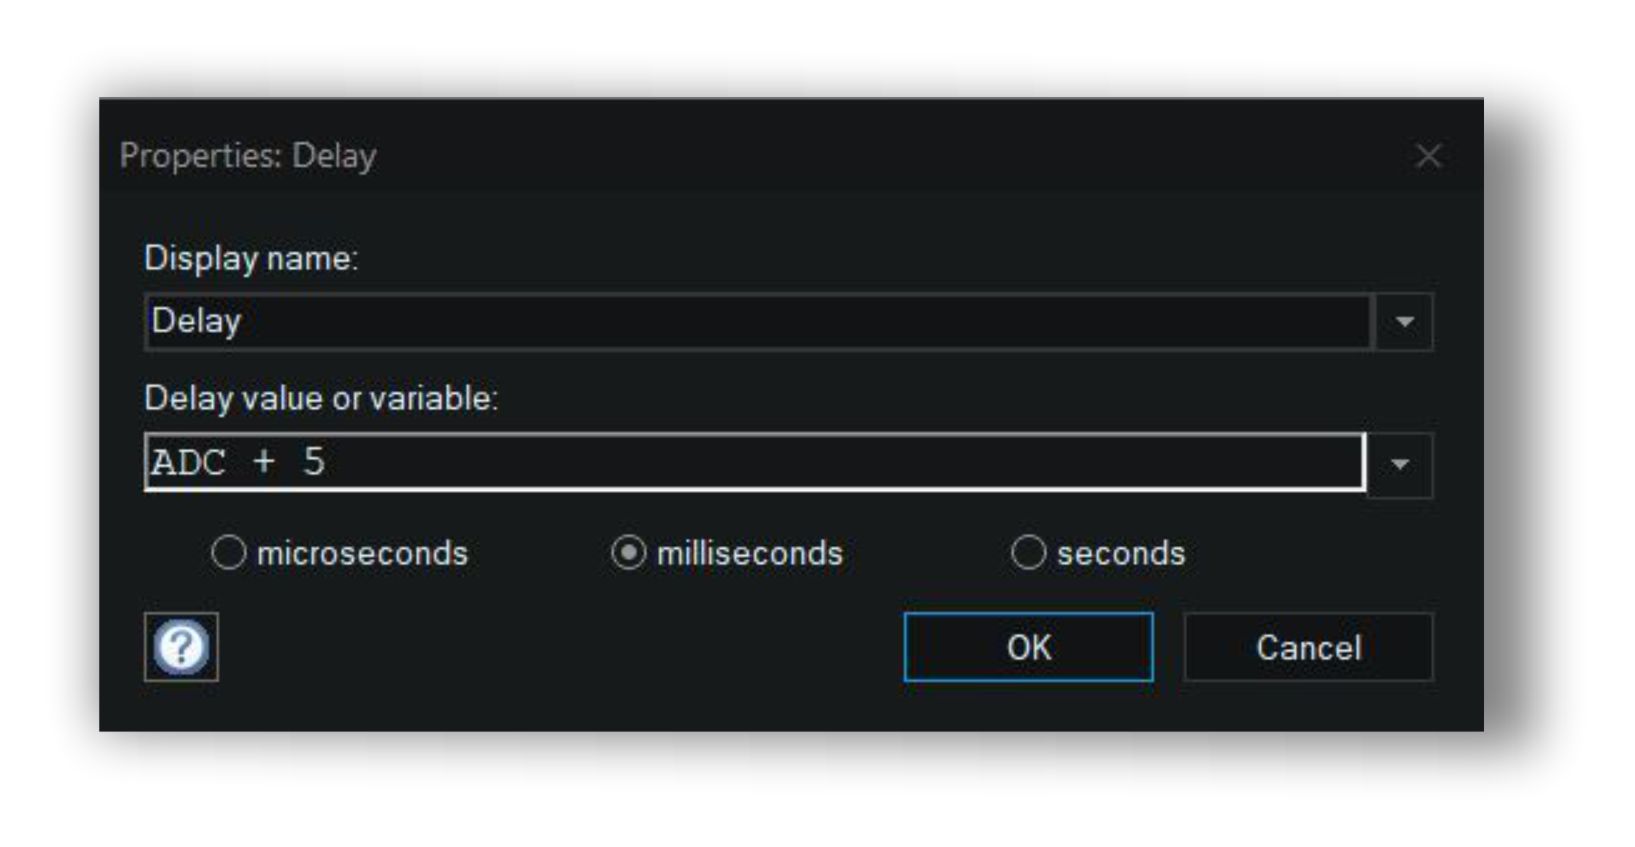Click the milliseconds text label
This screenshot has height=847, width=1635.
[x=750, y=553]
